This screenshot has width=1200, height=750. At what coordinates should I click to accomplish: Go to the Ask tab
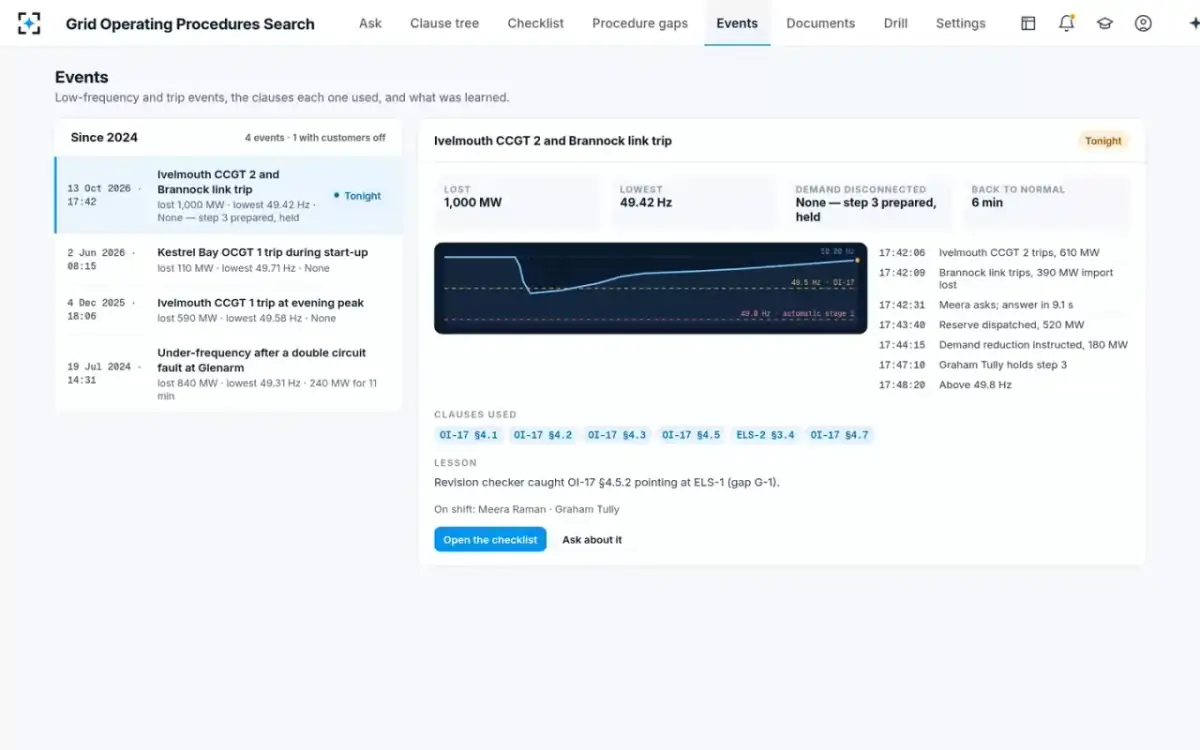click(x=370, y=23)
